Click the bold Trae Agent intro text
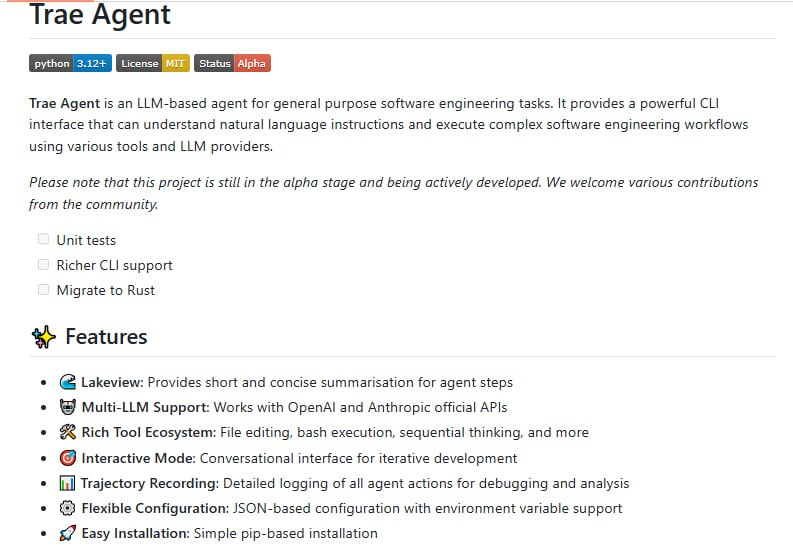Viewport: 793px width, 551px height. pos(64,103)
